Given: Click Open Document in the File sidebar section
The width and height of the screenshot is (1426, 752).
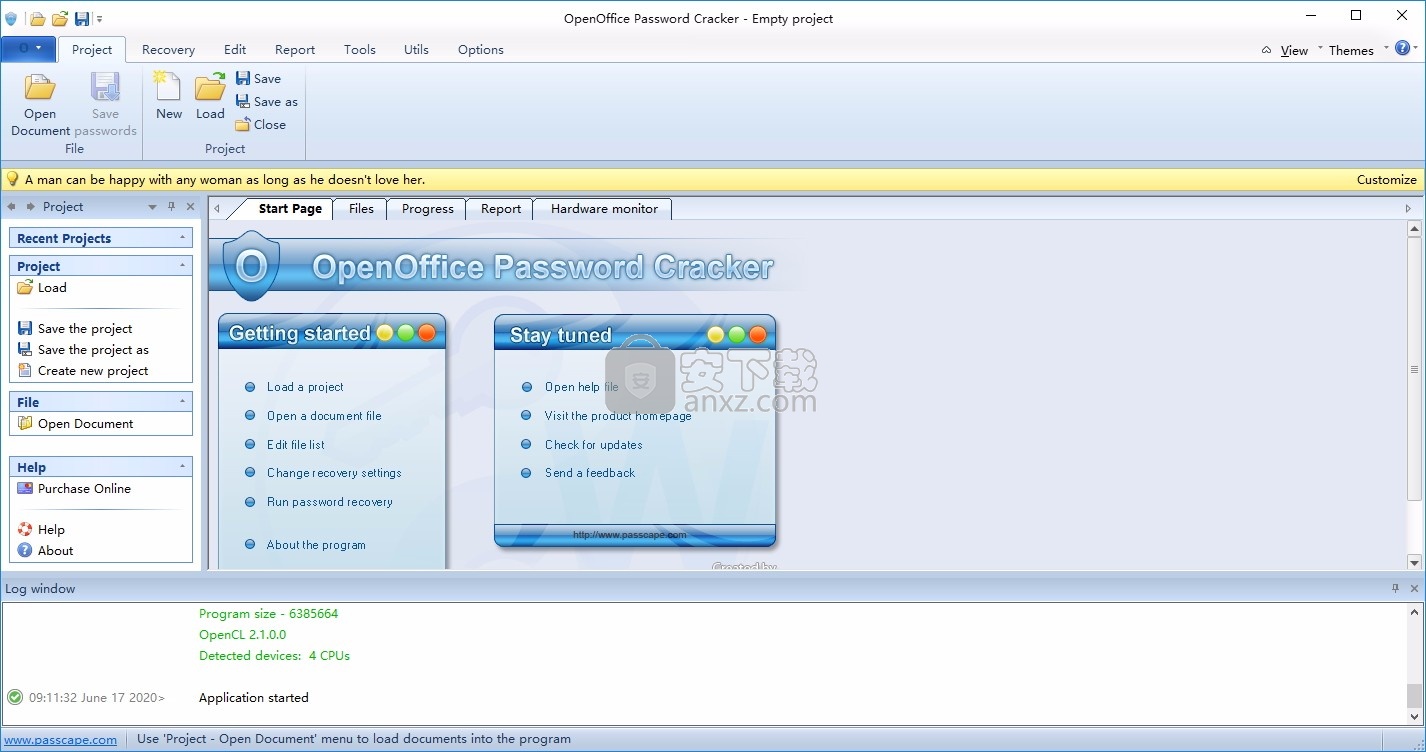Looking at the screenshot, I should pos(75,423).
